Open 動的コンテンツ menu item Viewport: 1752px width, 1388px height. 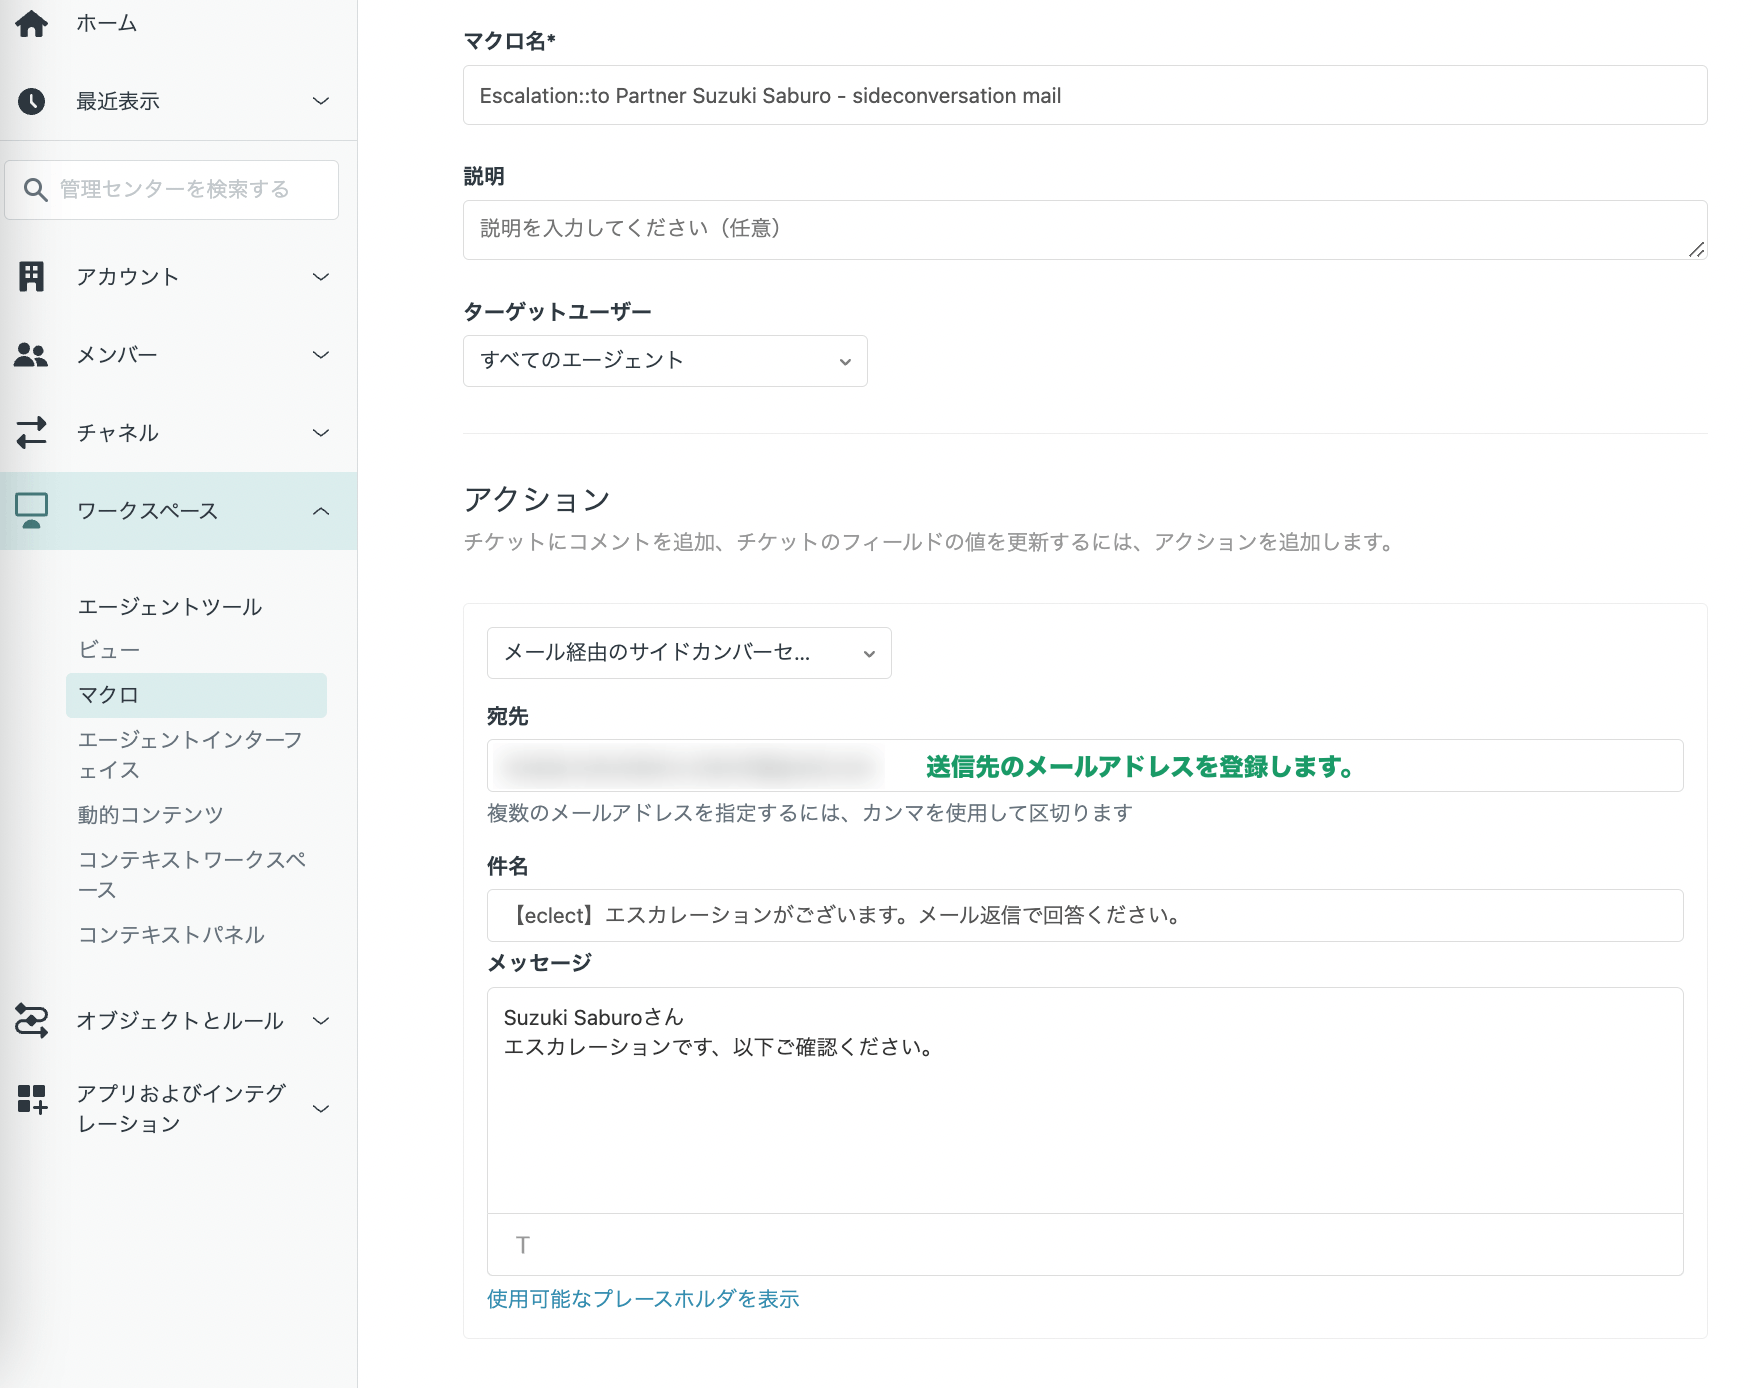[151, 815]
